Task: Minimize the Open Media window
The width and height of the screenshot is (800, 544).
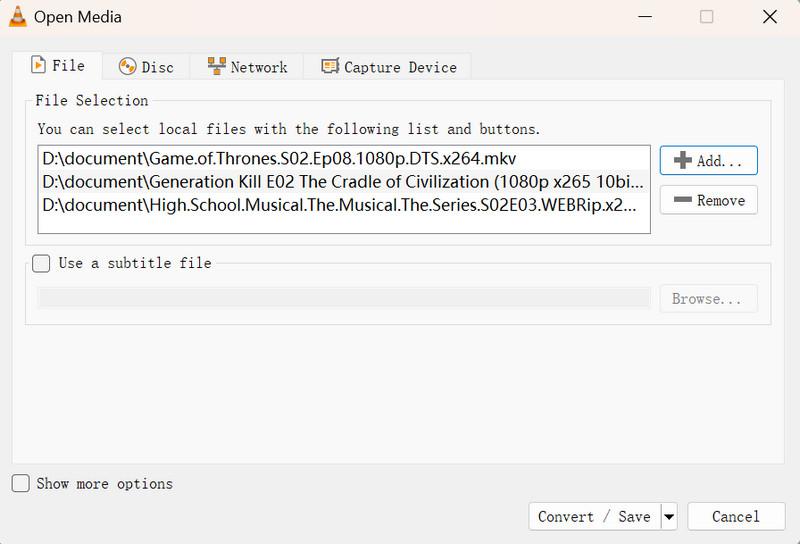Action: [645, 17]
